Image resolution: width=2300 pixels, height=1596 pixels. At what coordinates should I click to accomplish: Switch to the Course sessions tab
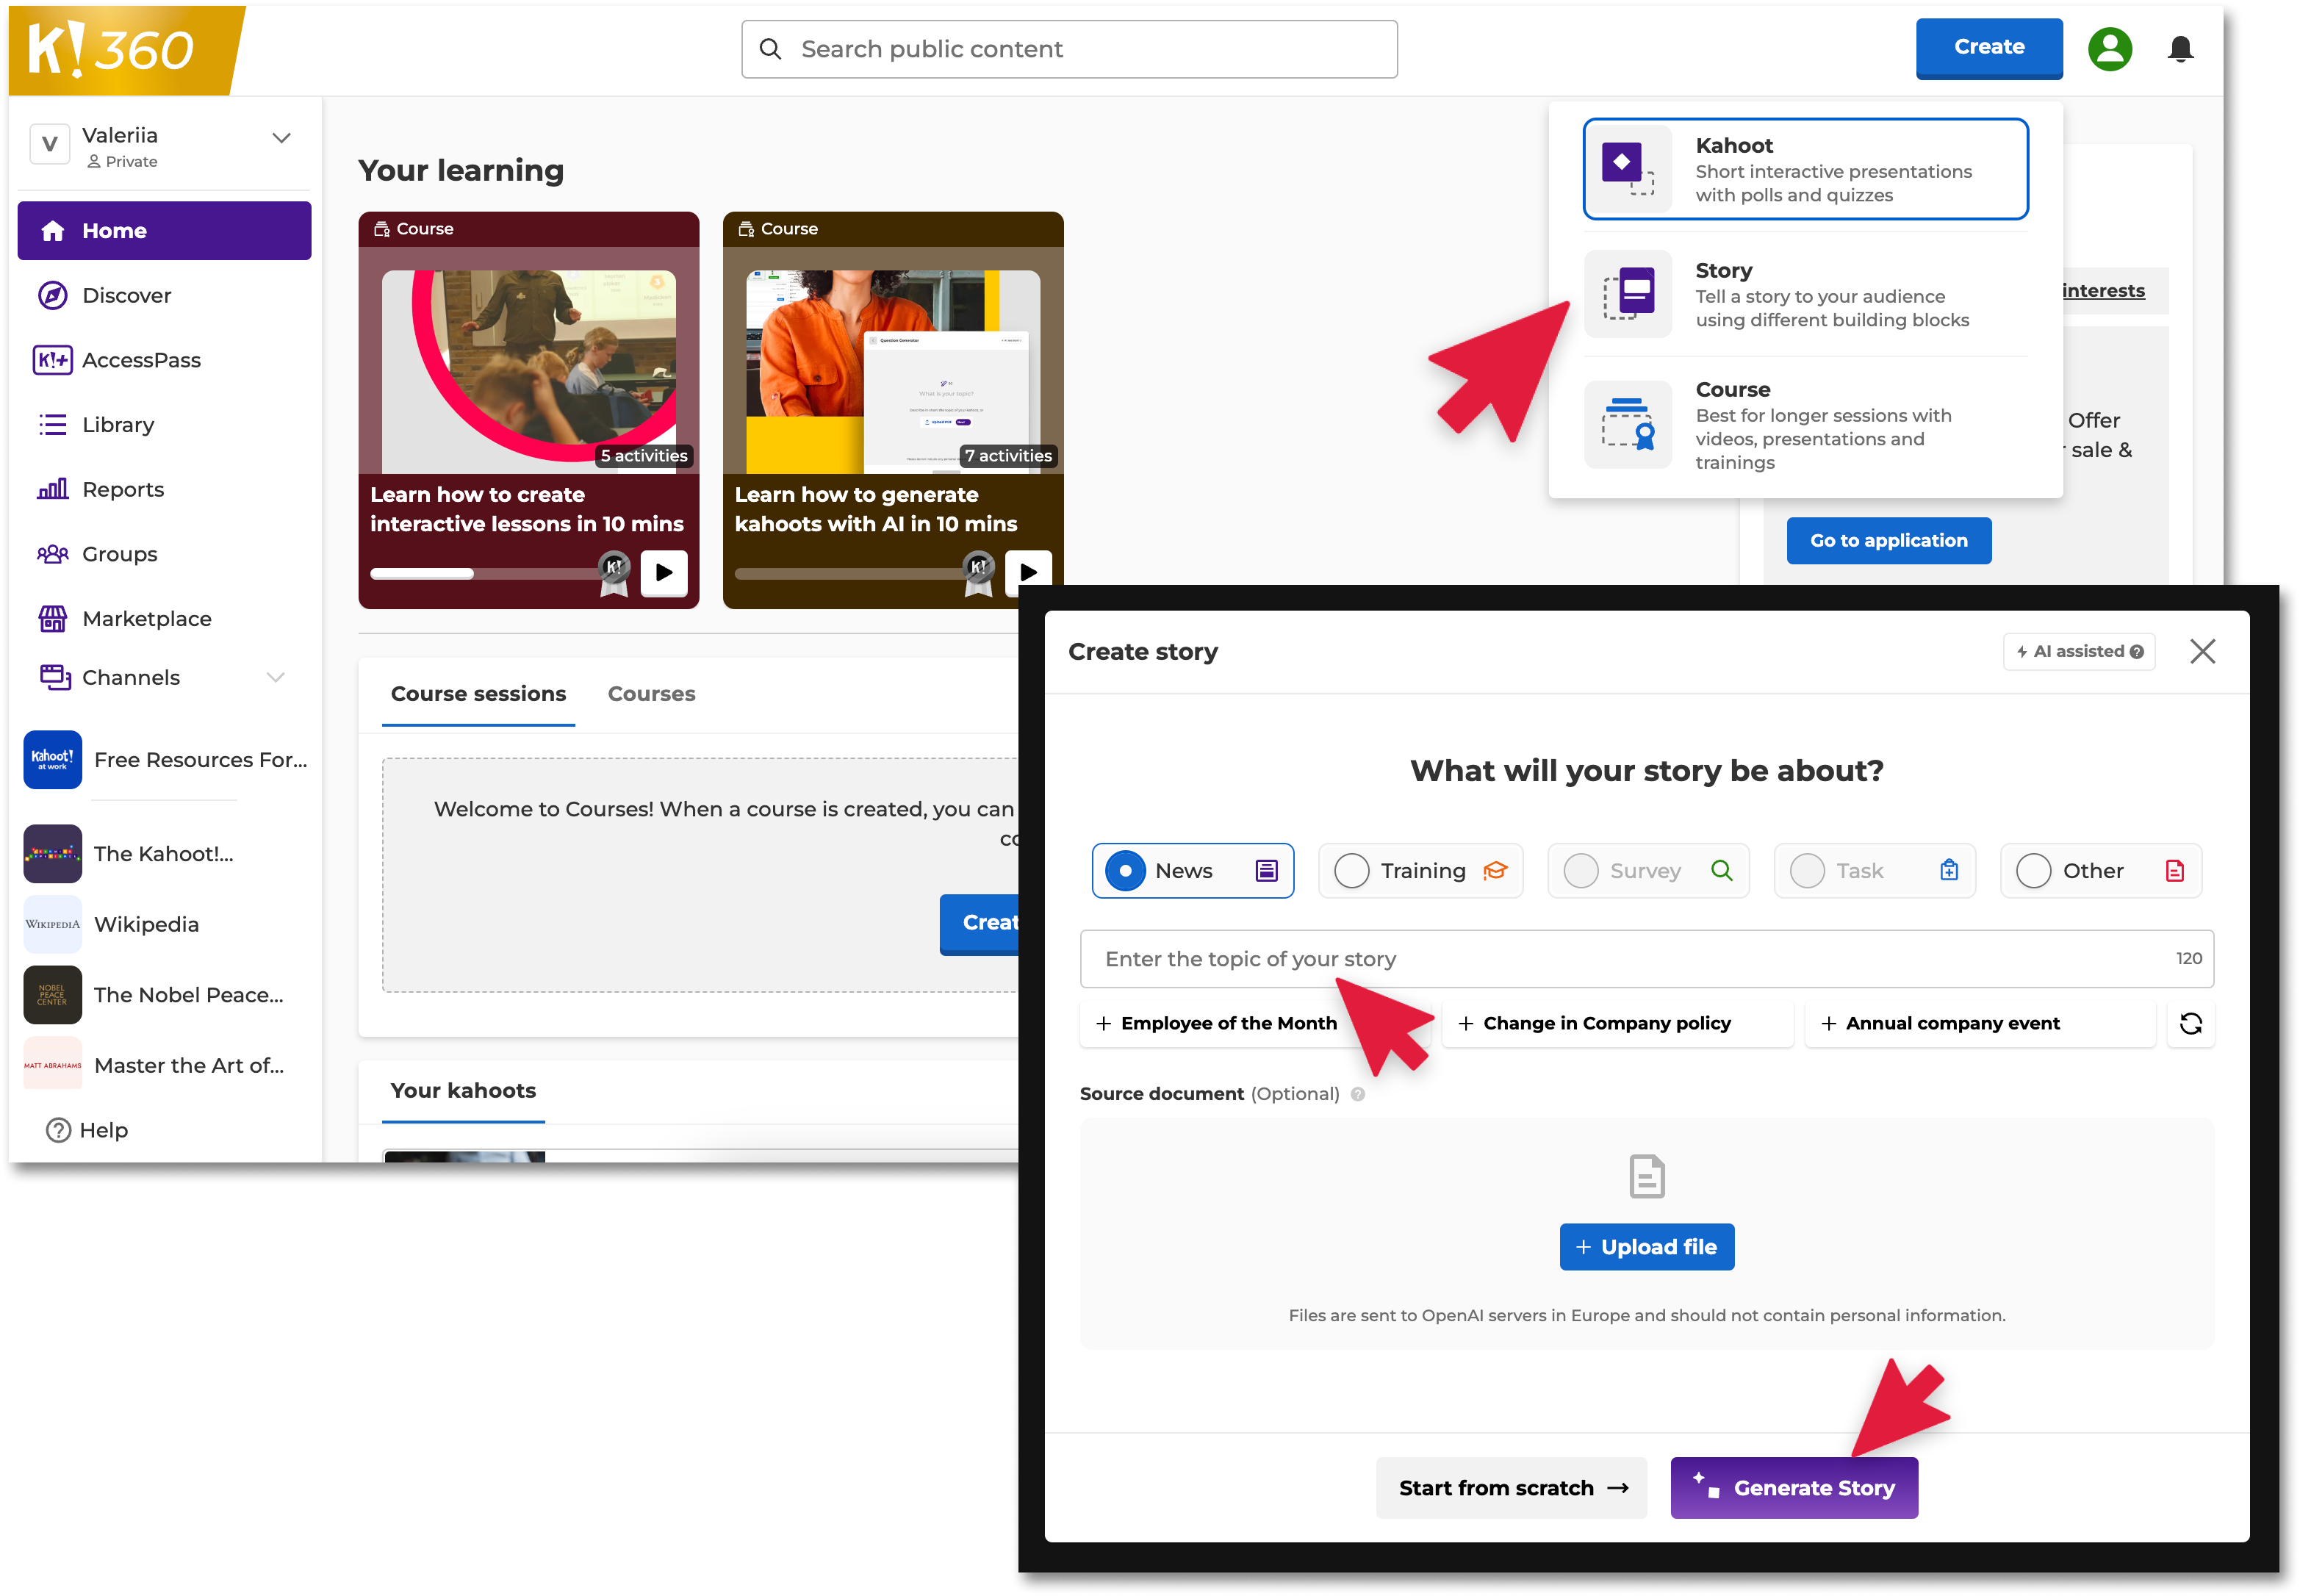pos(478,694)
